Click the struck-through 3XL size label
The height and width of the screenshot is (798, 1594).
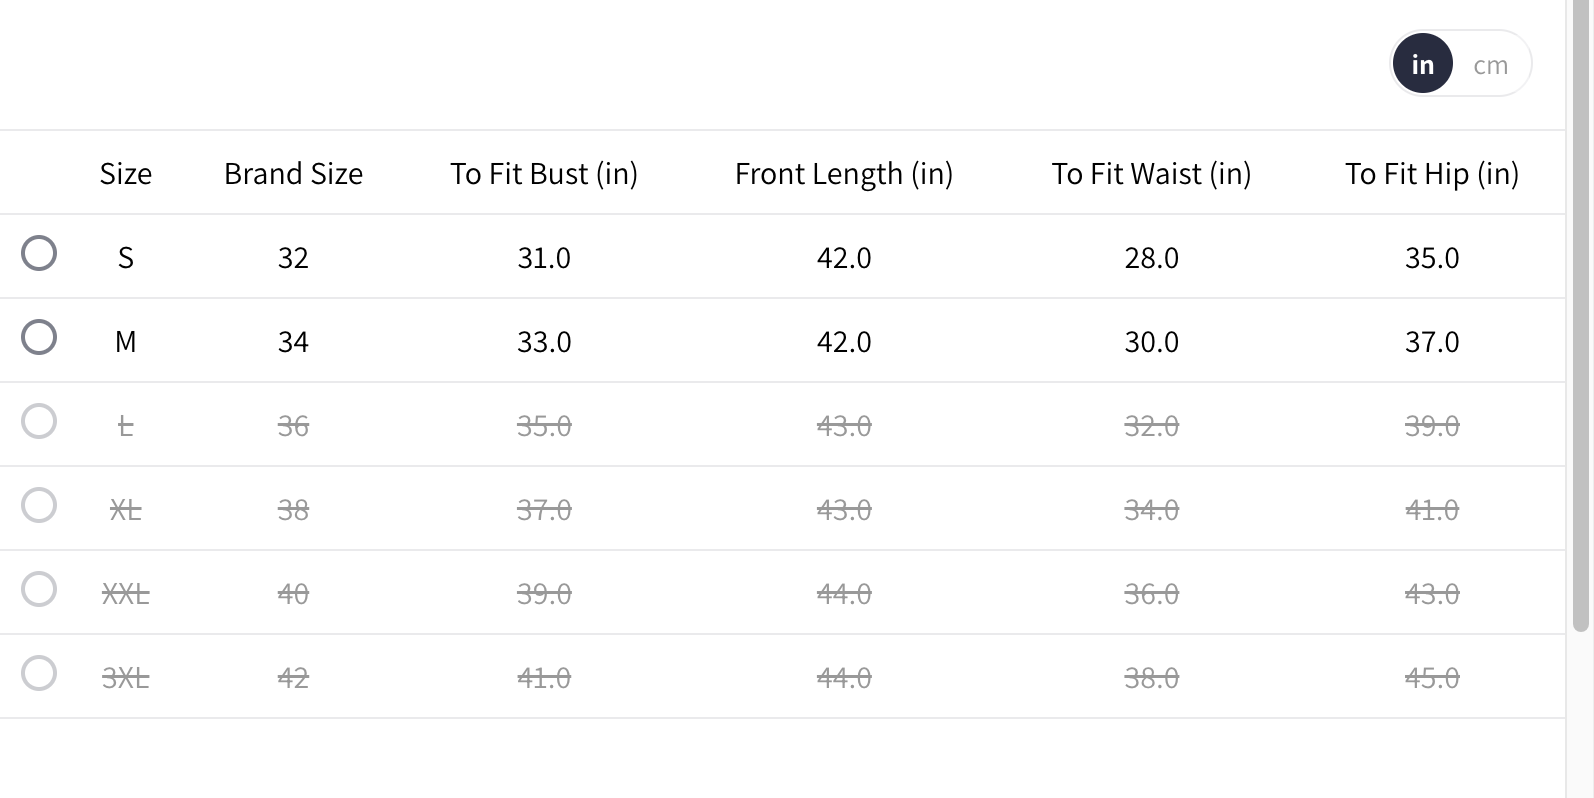point(126,678)
